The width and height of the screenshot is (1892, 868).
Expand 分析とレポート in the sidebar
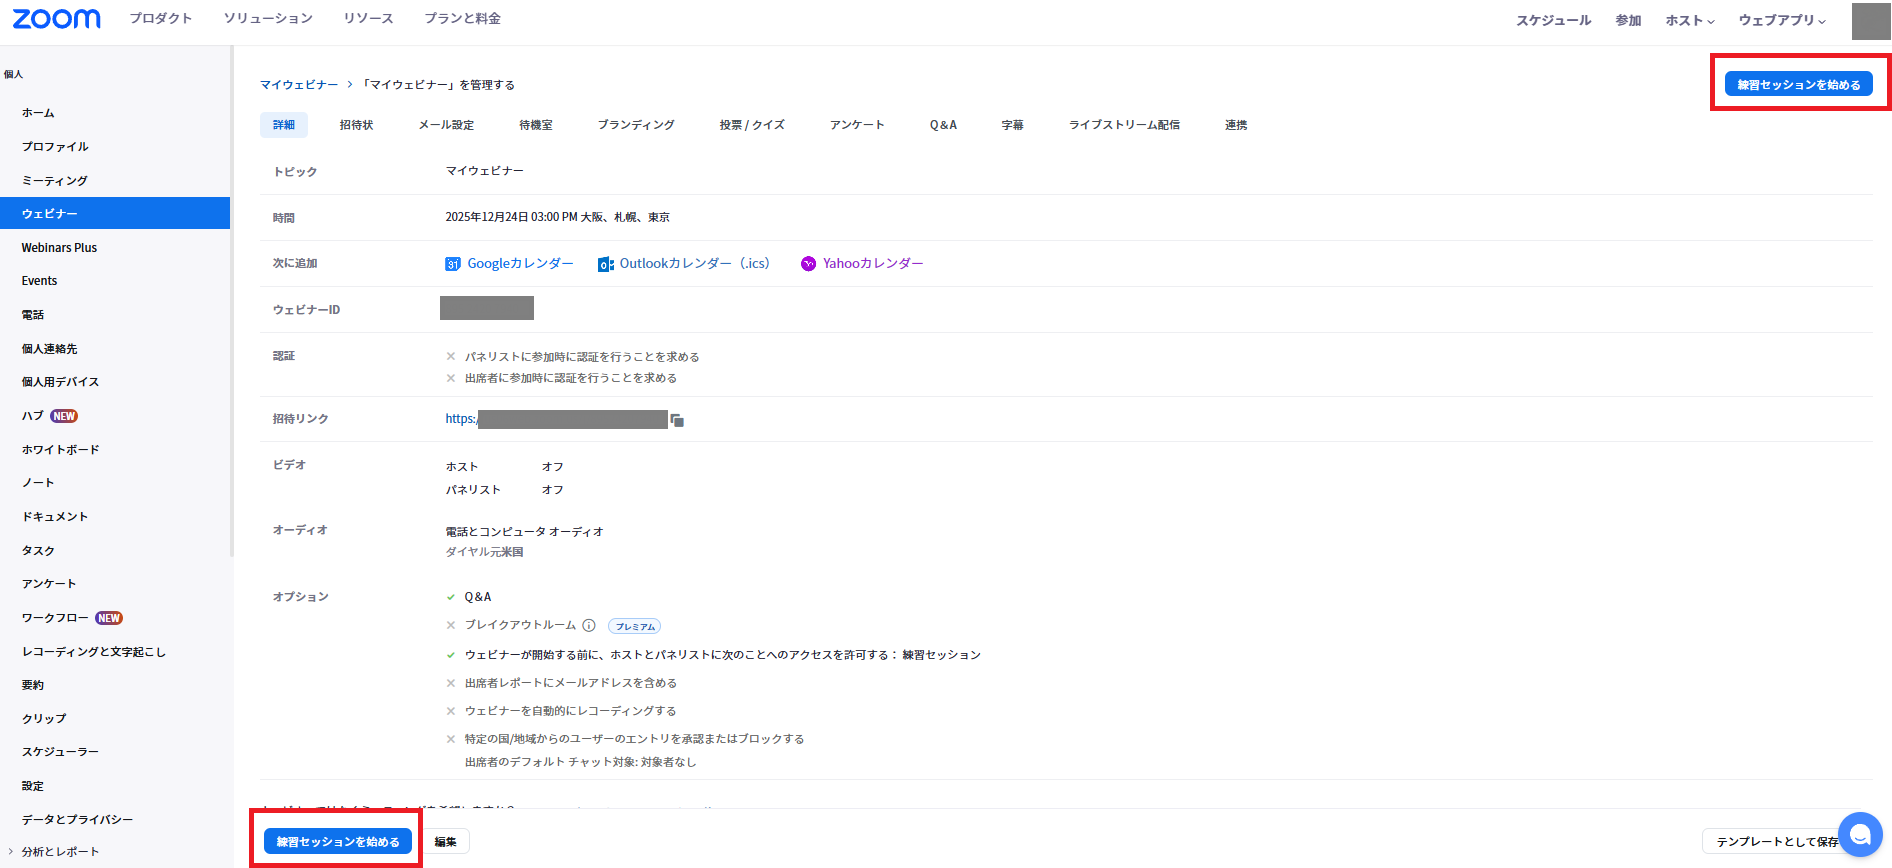tap(58, 852)
